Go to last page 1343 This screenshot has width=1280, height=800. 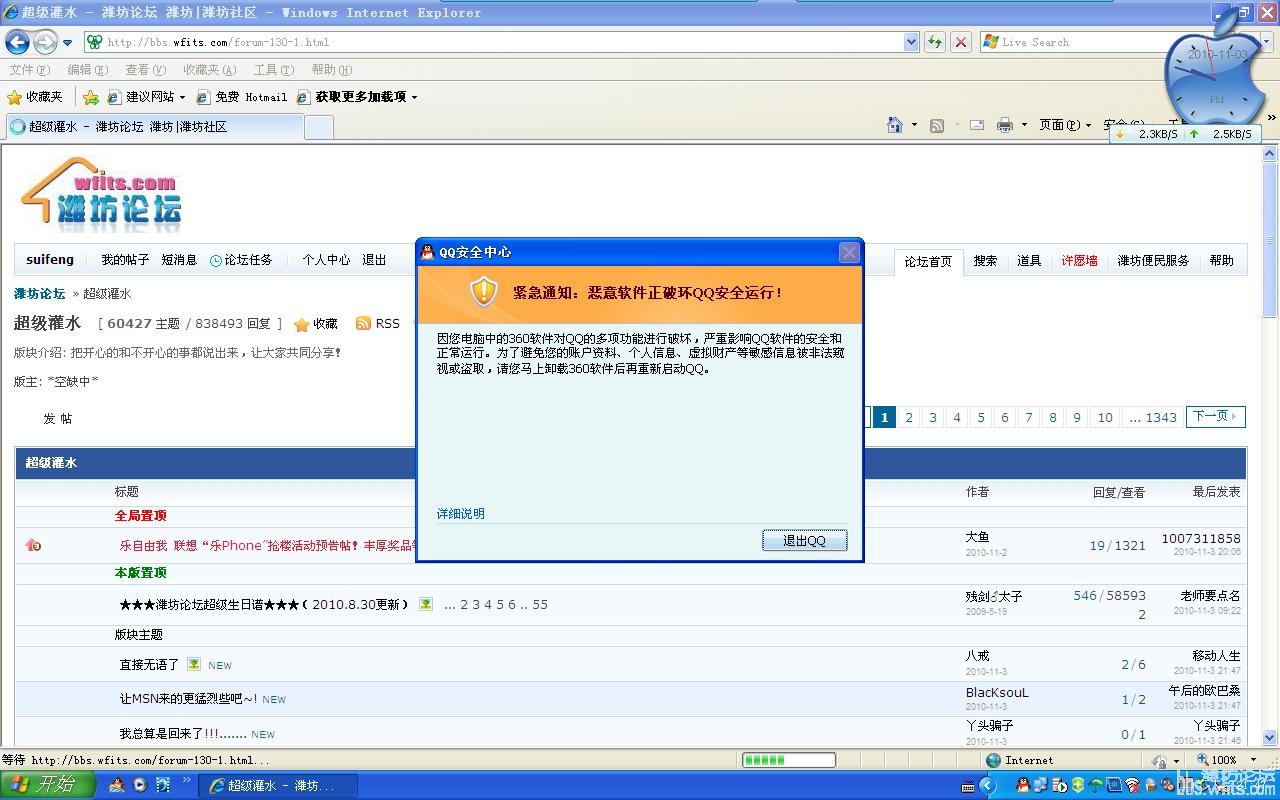click(1153, 417)
